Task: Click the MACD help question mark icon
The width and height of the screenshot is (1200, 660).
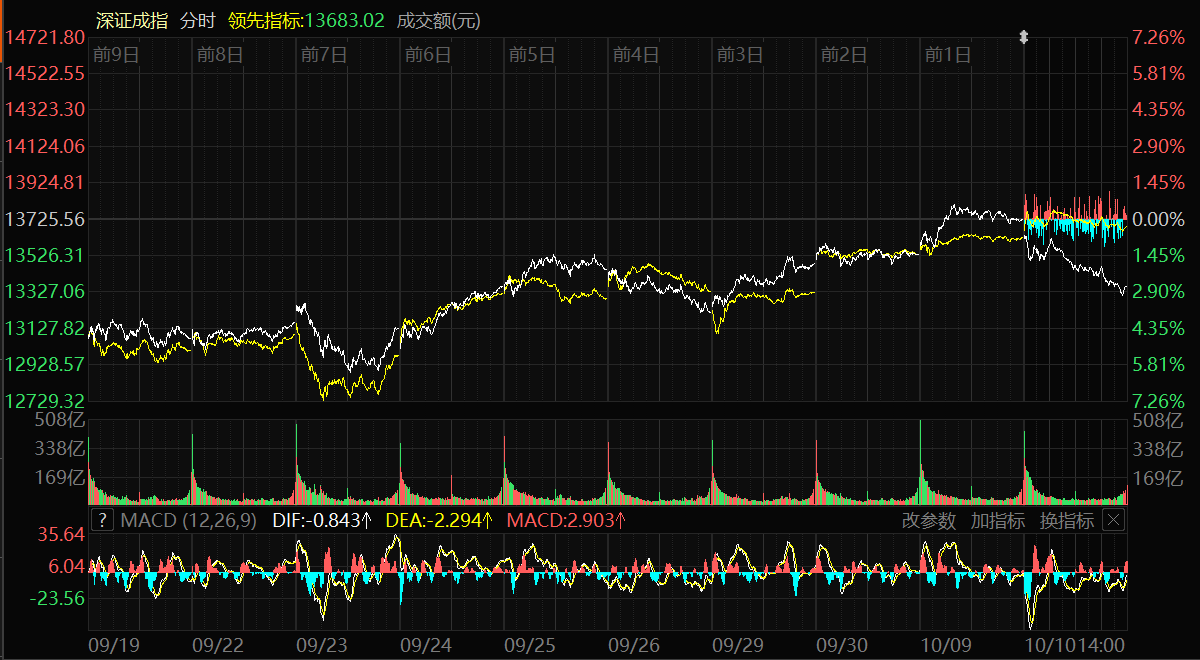Action: (101, 520)
